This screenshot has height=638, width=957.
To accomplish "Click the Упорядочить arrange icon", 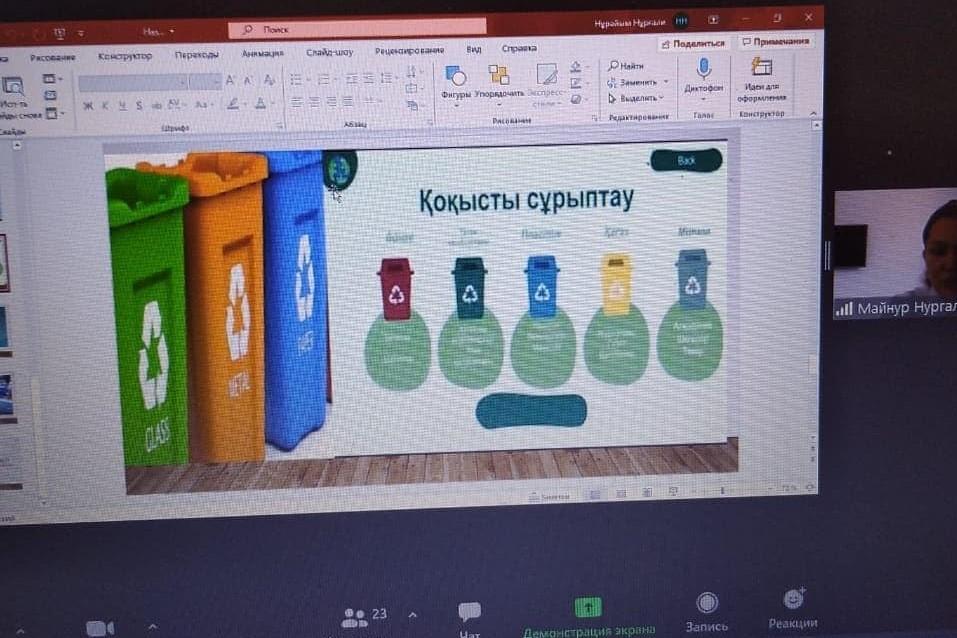I will pyautogui.click(x=498, y=76).
